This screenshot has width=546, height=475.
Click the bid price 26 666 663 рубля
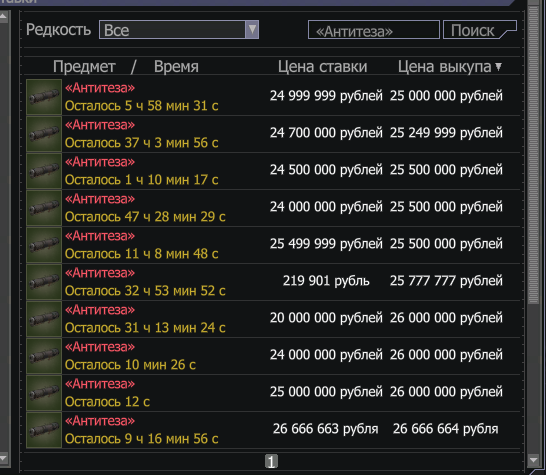[326, 429]
